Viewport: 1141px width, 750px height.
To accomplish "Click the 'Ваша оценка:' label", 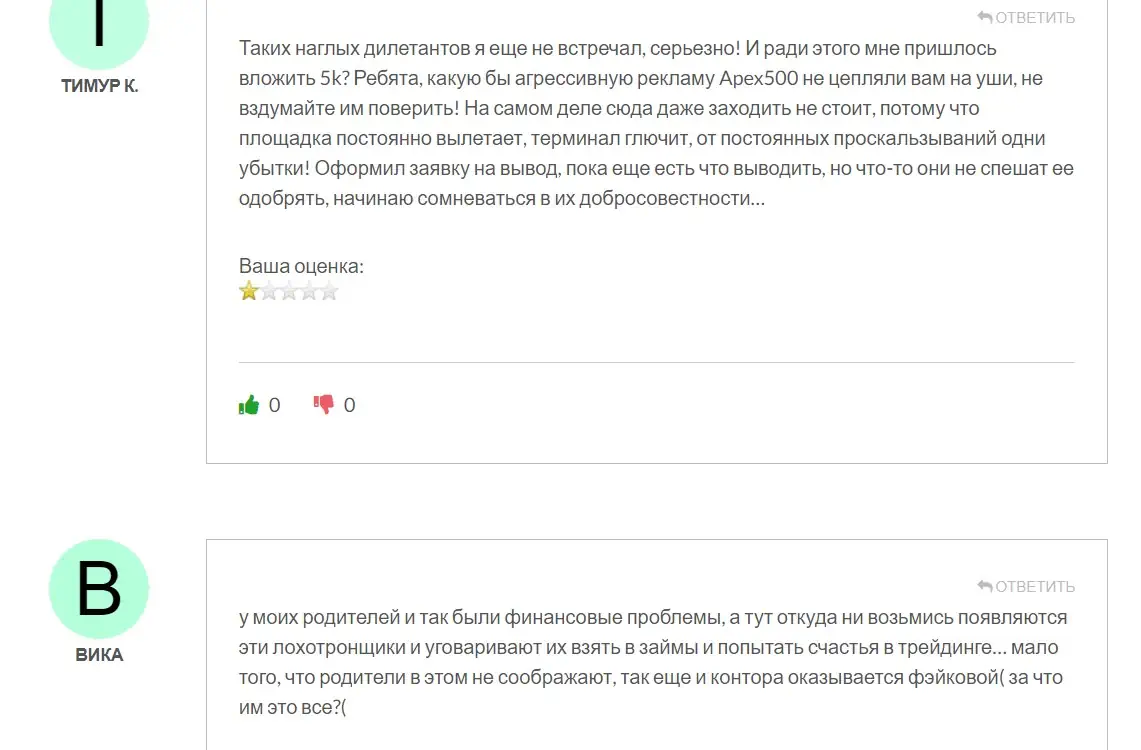I will [301, 266].
